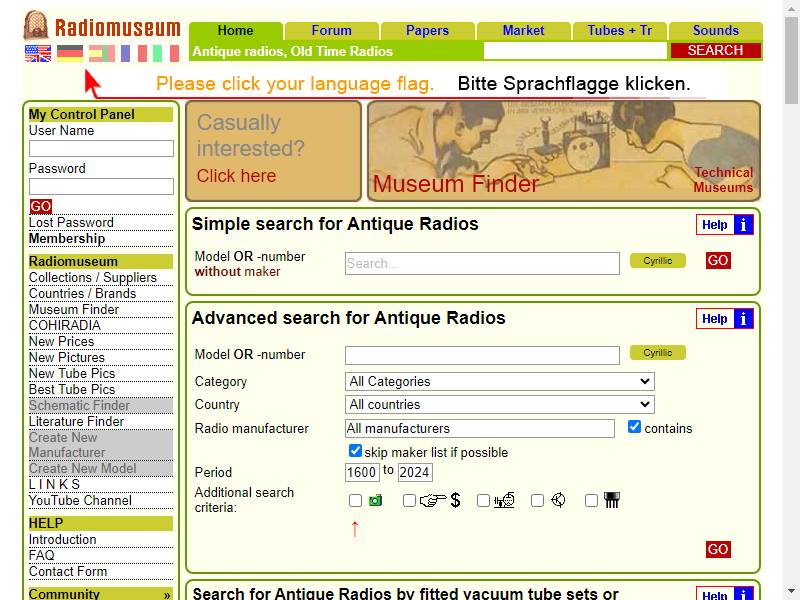Check the box next to the pointing hand dollar icon

[409, 501]
